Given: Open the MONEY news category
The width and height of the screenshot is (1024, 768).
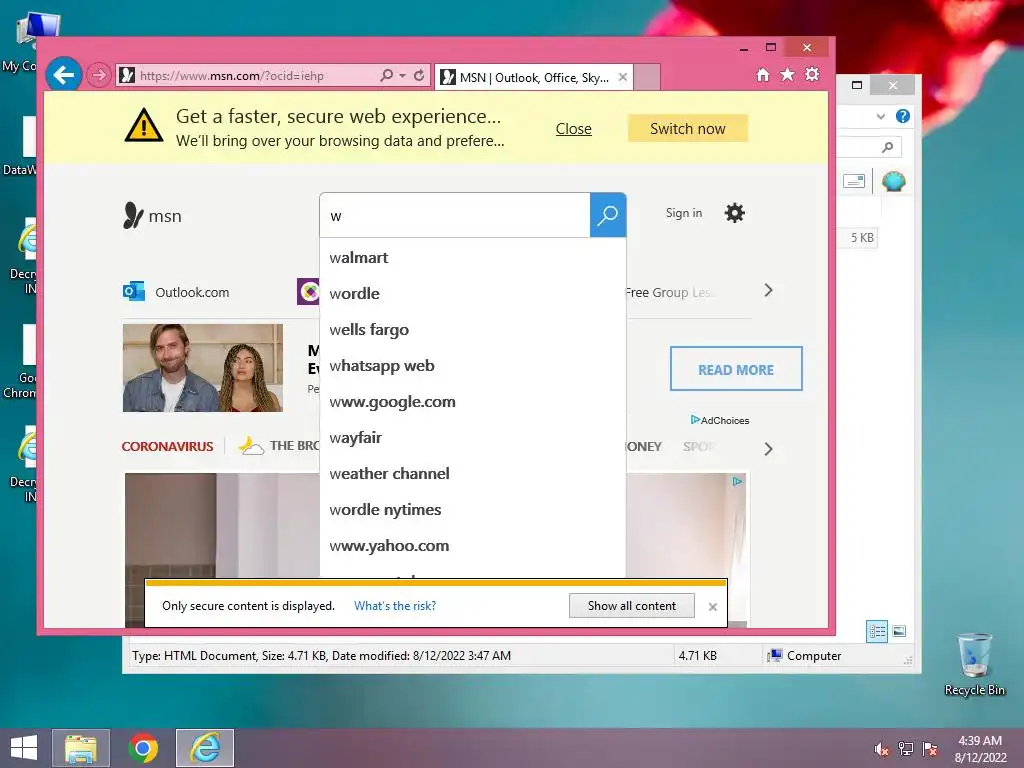Looking at the screenshot, I should pyautogui.click(x=644, y=446).
